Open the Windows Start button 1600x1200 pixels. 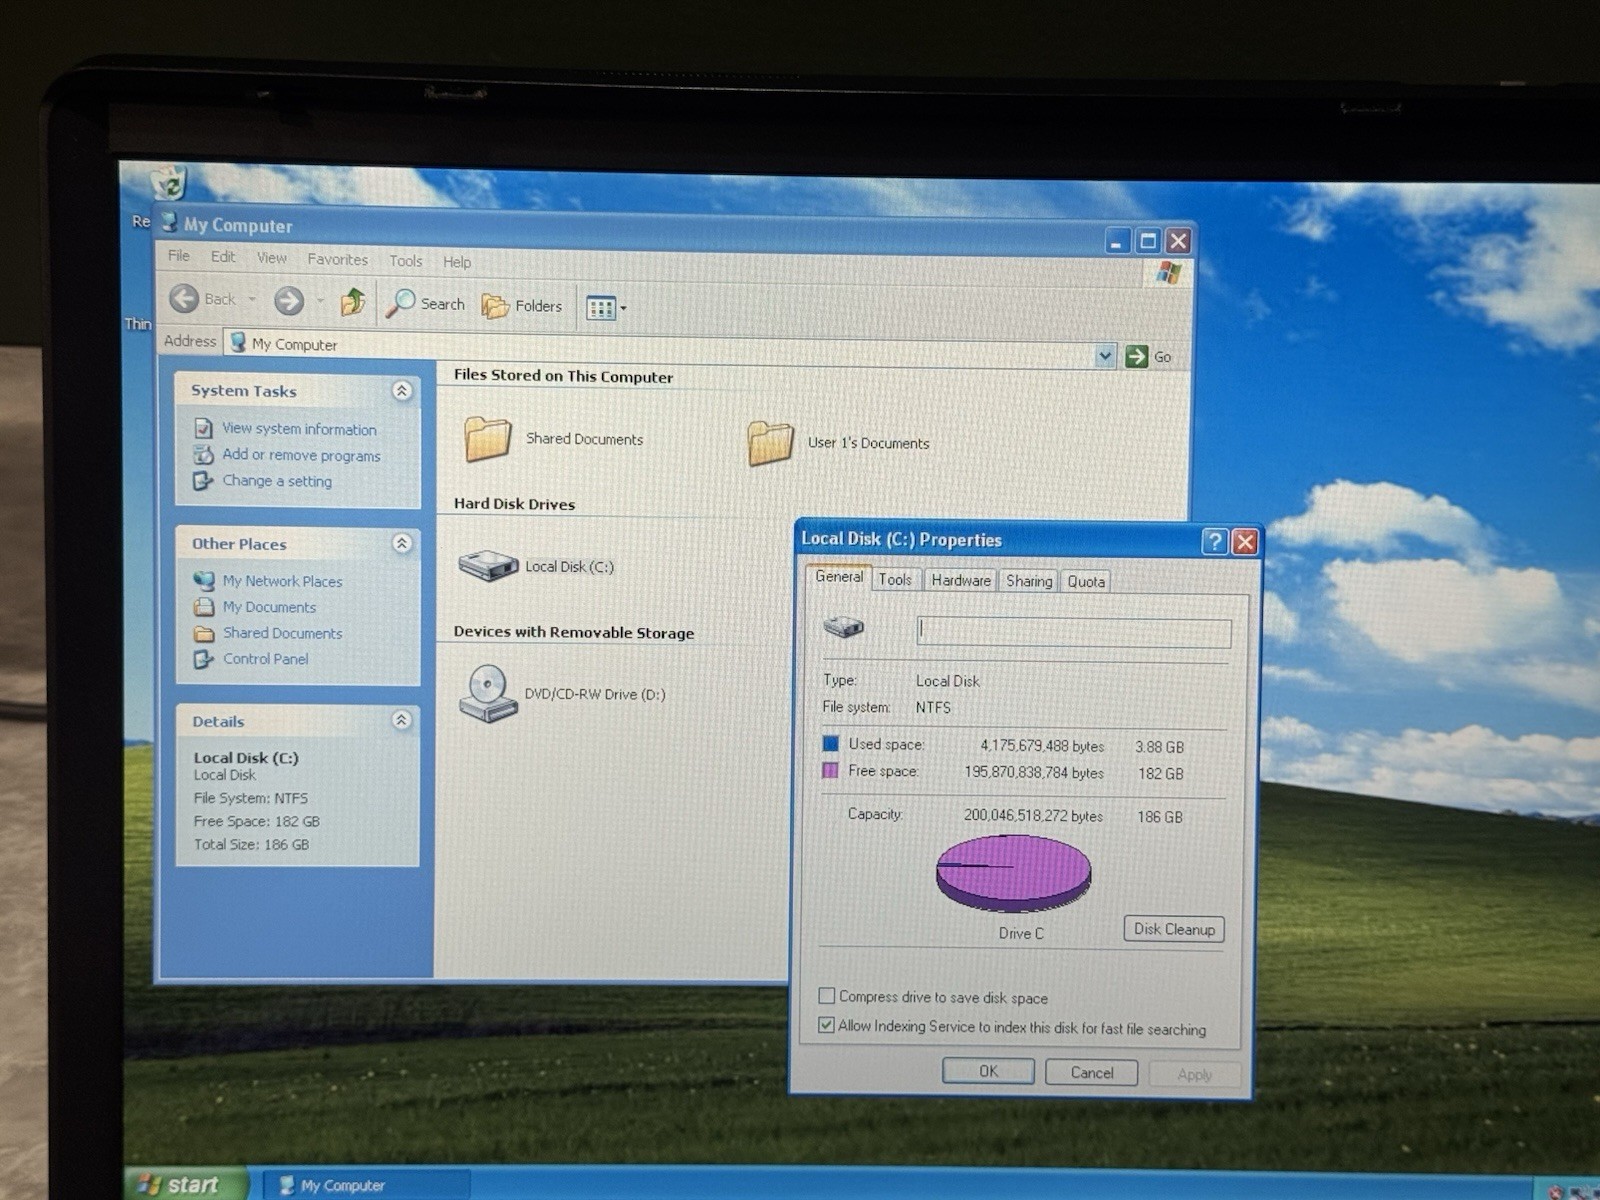(186, 1184)
